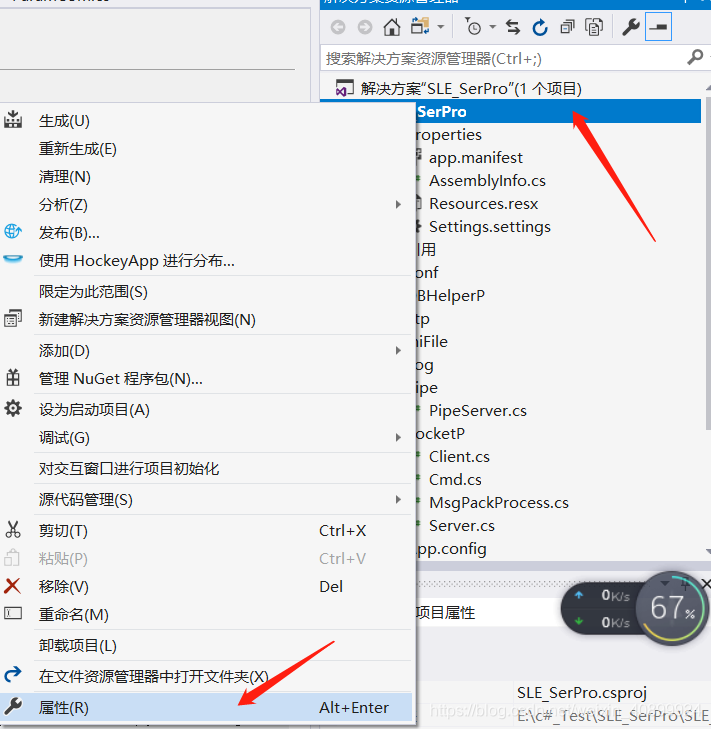711x729 pixels.
Task: Open Server.cs file
Action: 461,525
